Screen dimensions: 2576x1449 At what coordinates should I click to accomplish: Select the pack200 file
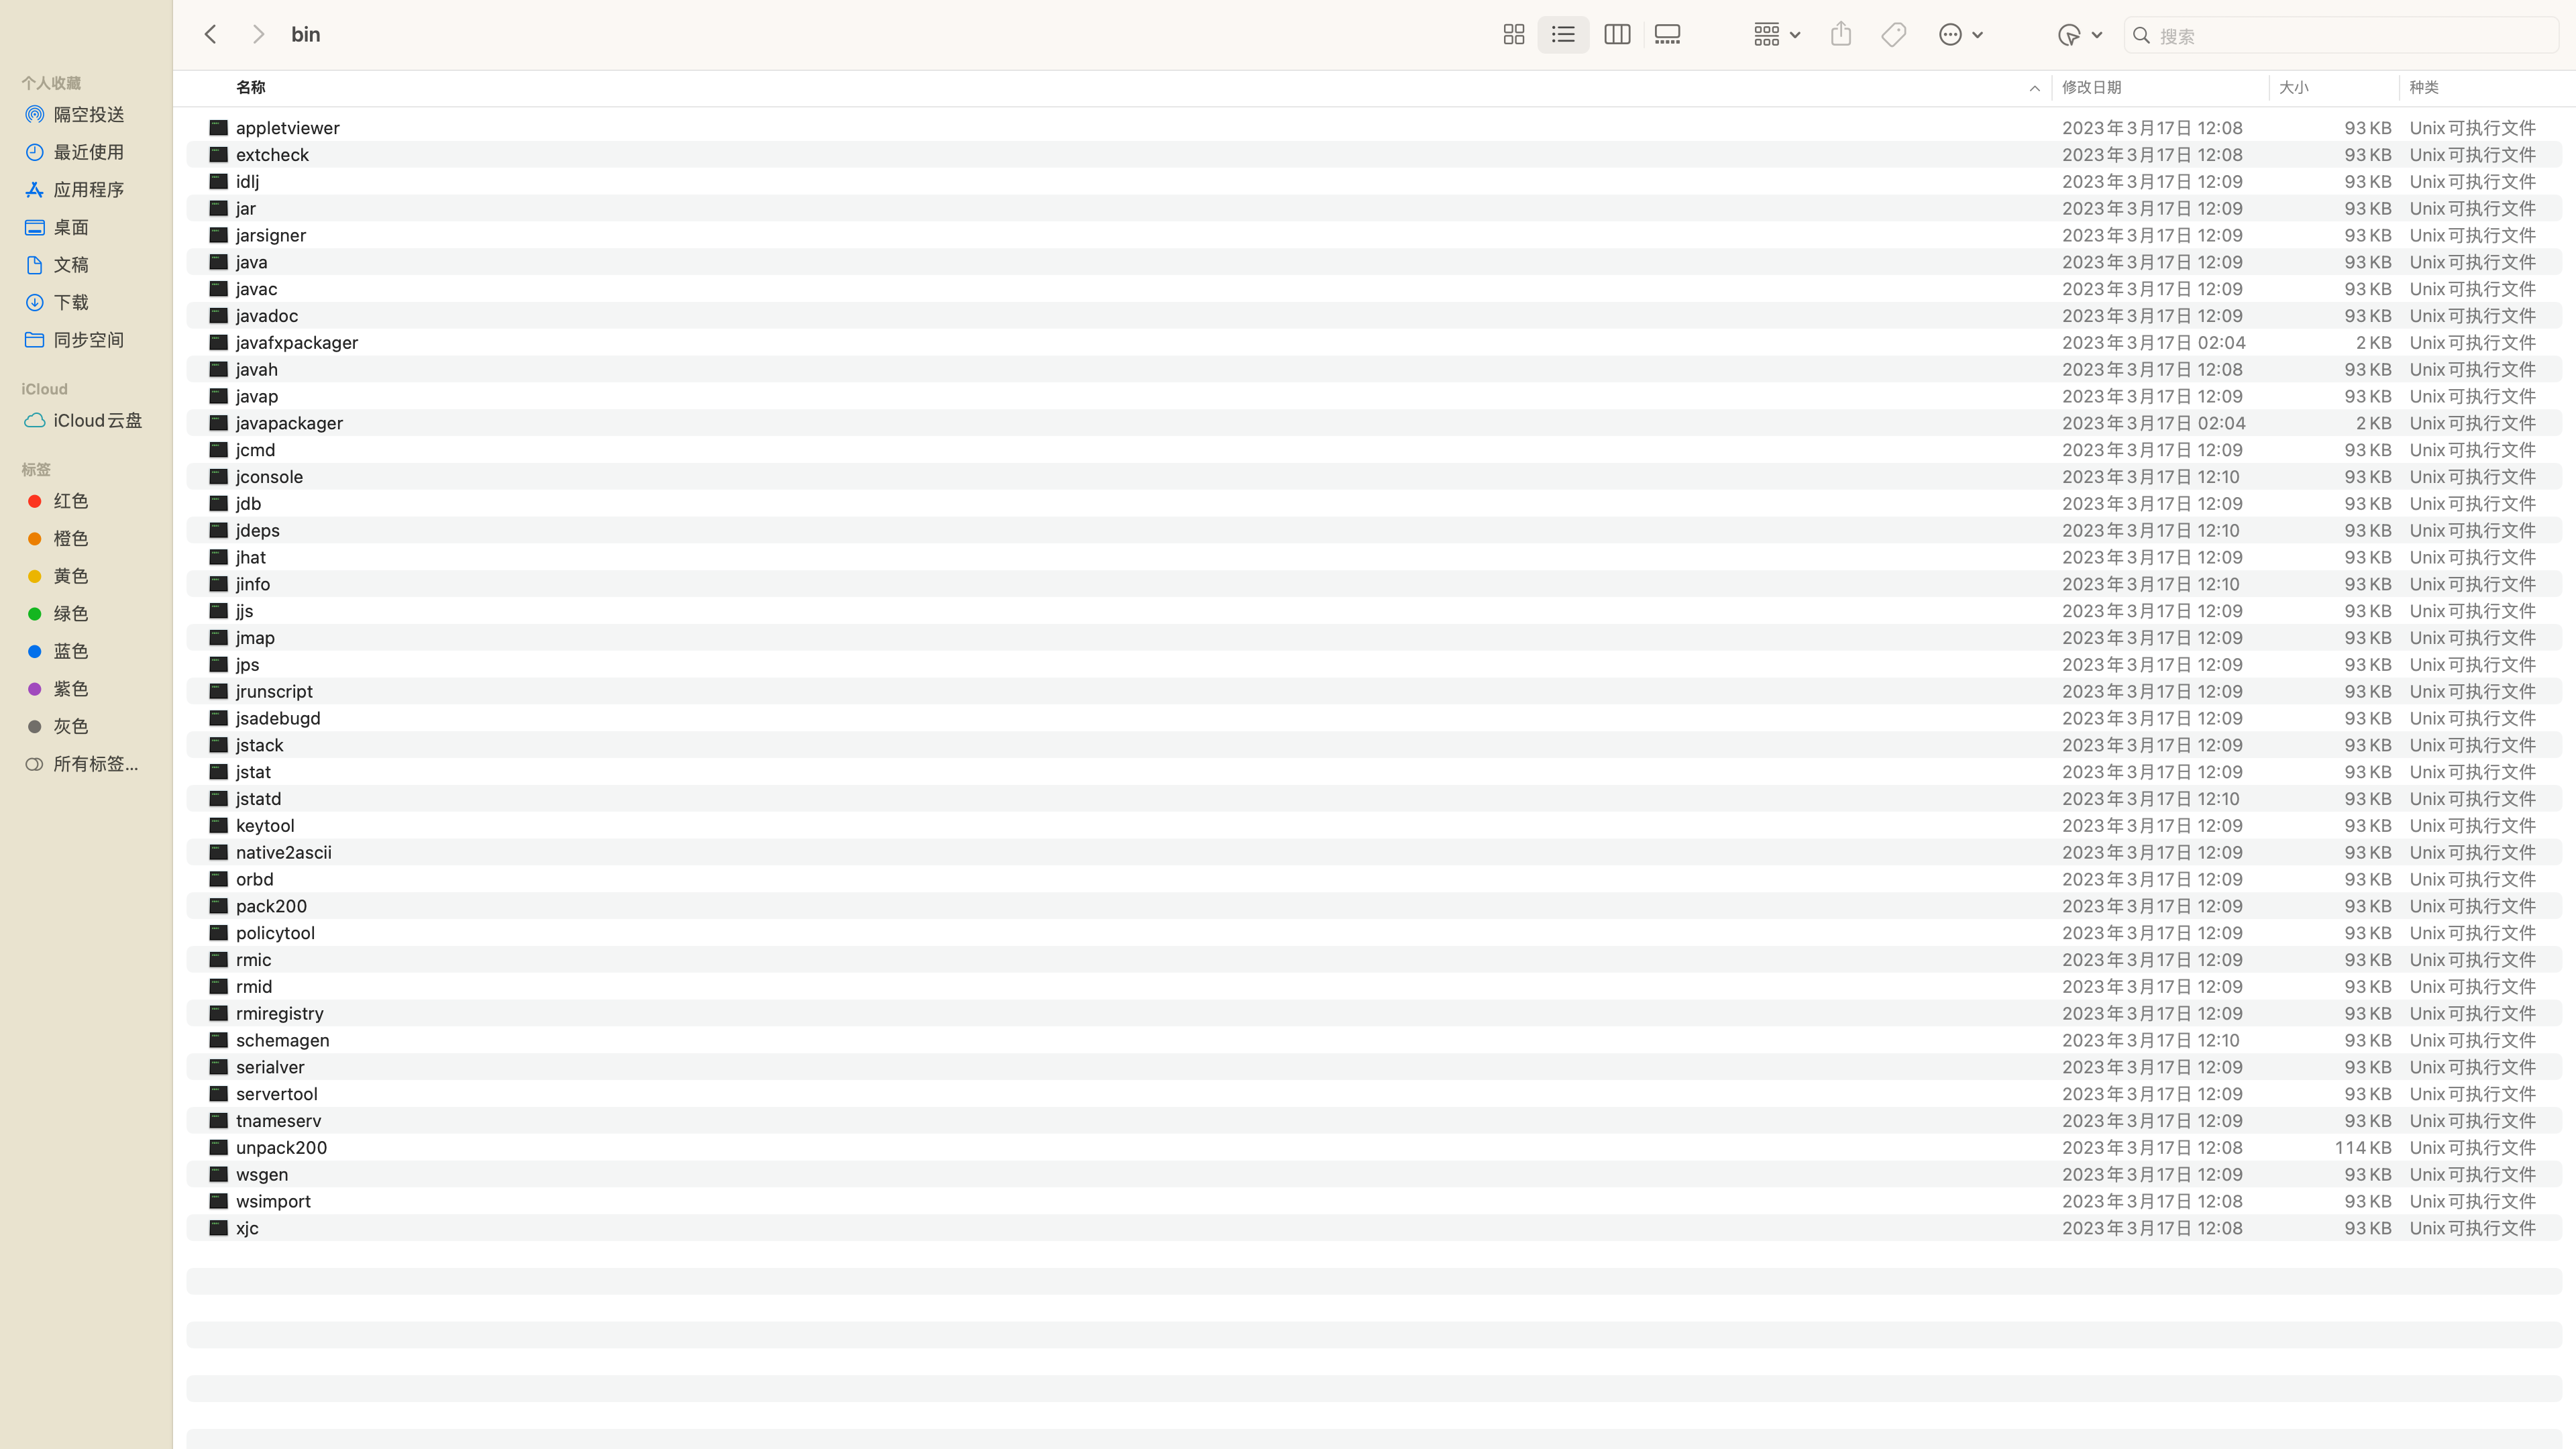point(1374,906)
